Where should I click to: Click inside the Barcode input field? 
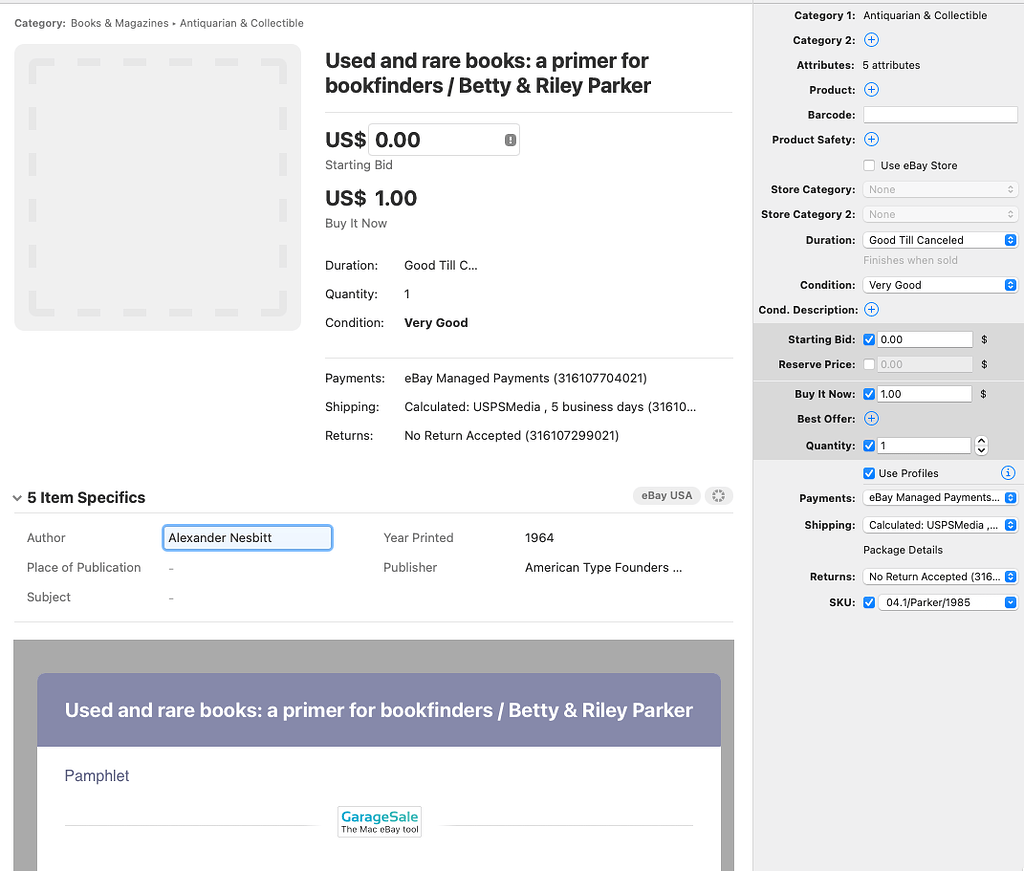coord(939,114)
